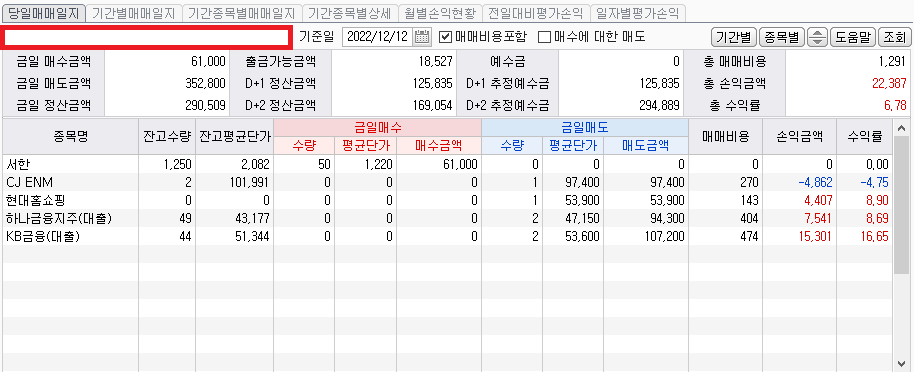The height and width of the screenshot is (372, 914).
Task: Click the D+2 추정예수금 value 294,889
Action: (659, 106)
